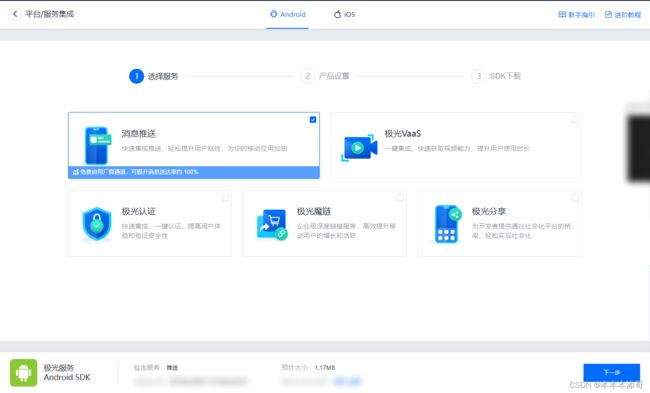Screen dimensions: 650x393
Task: Click the green Android robot SDK icon
Action: pos(24,373)
